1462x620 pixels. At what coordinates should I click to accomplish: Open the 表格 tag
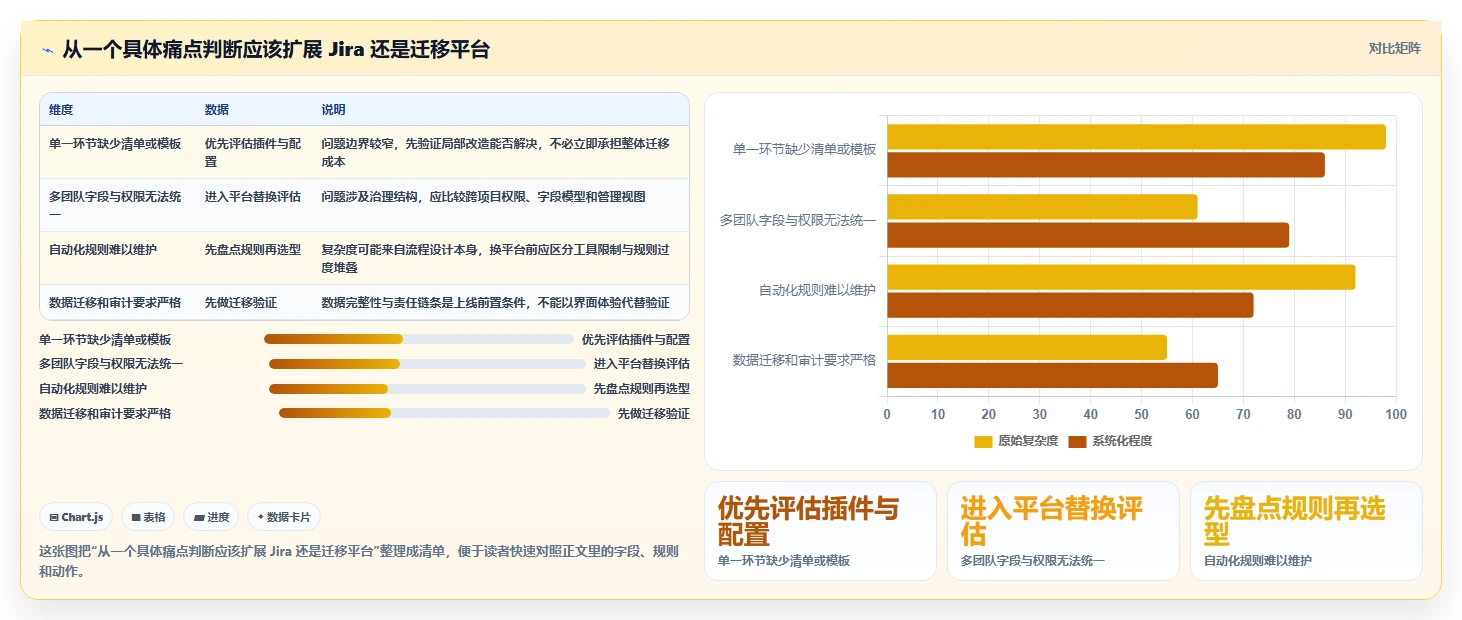click(148, 517)
